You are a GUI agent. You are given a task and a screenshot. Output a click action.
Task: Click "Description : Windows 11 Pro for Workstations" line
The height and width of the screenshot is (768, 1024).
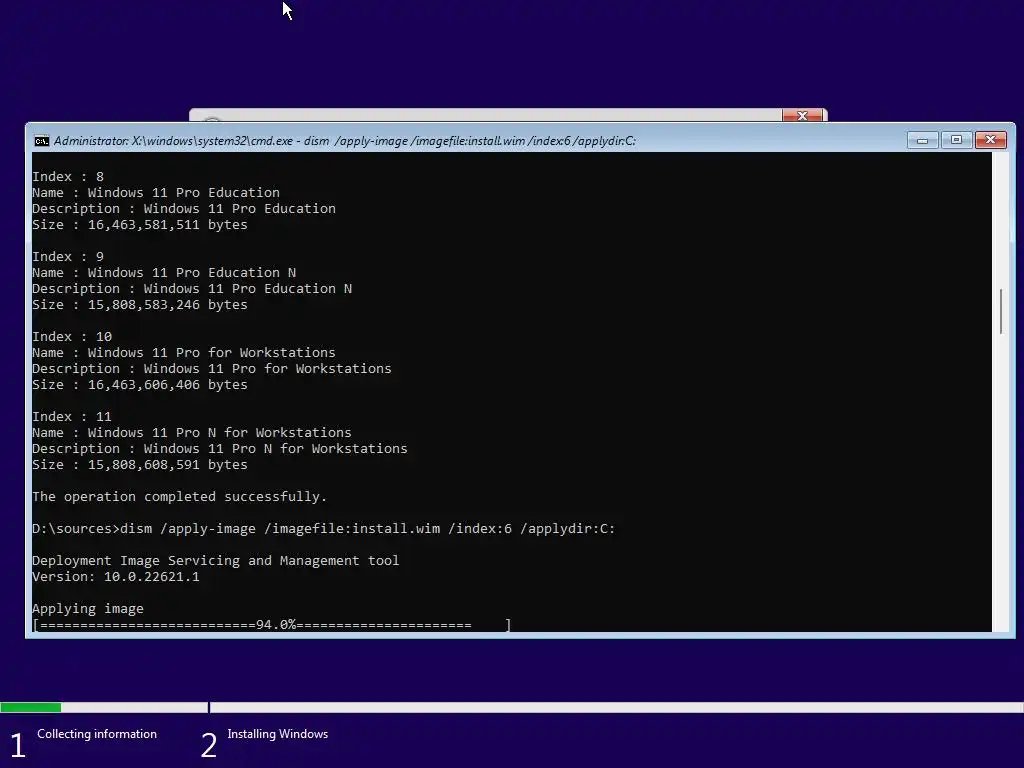click(212, 369)
